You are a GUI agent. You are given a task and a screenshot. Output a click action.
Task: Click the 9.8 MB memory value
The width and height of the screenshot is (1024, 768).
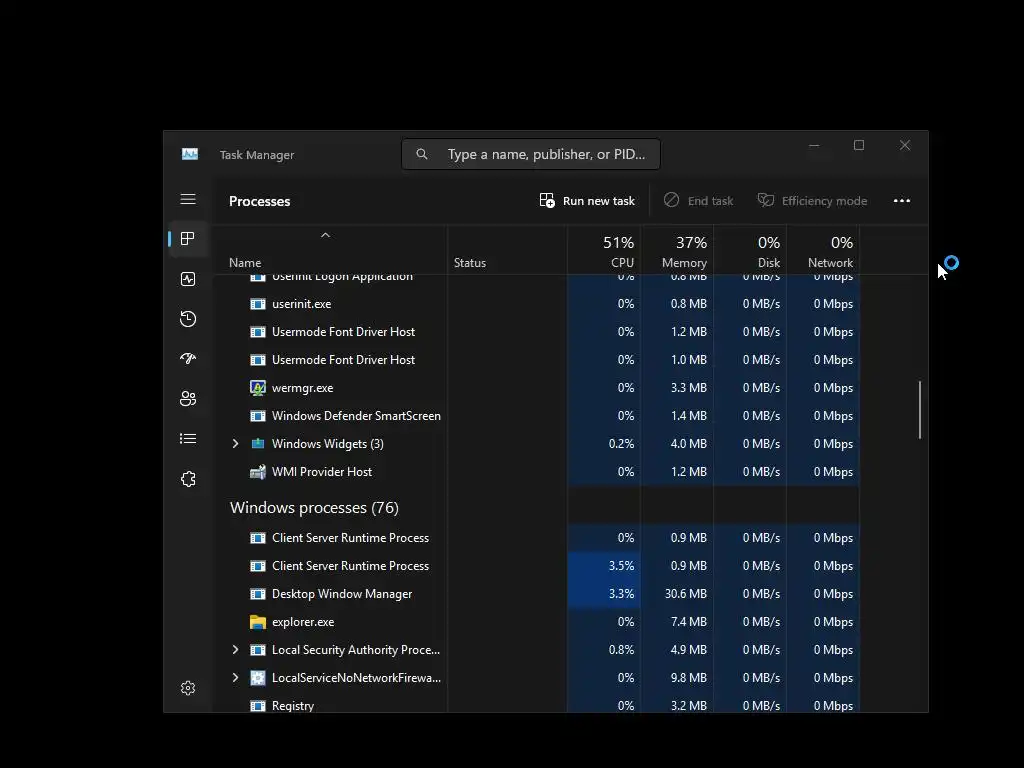coord(688,678)
